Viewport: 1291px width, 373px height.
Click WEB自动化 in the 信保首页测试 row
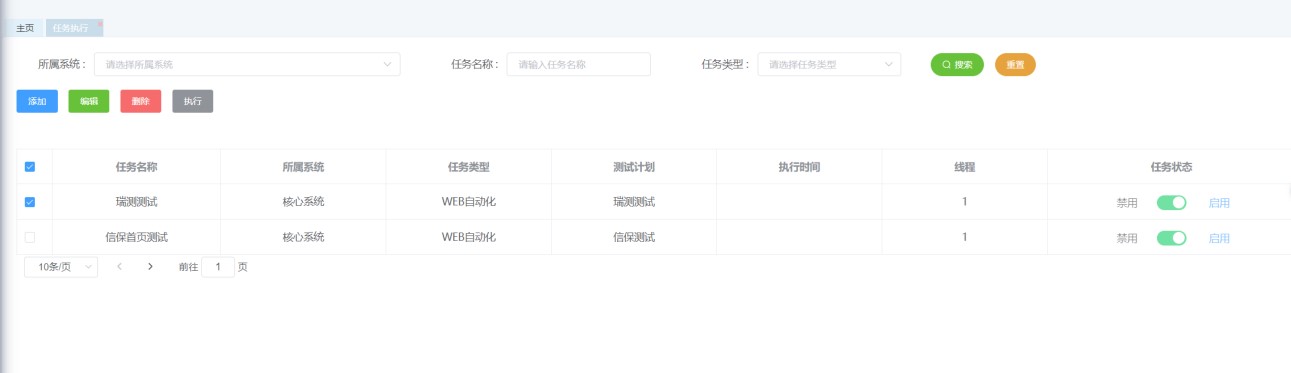coord(469,237)
